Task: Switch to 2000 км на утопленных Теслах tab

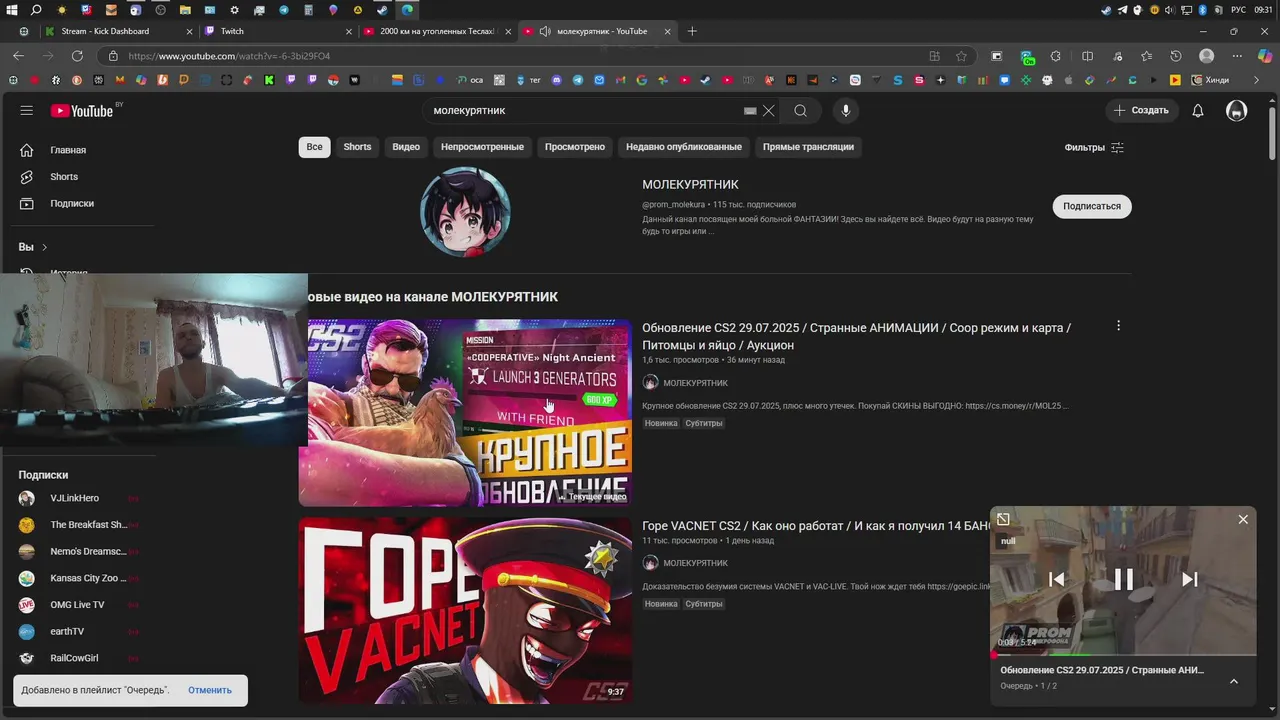Action: click(436, 31)
